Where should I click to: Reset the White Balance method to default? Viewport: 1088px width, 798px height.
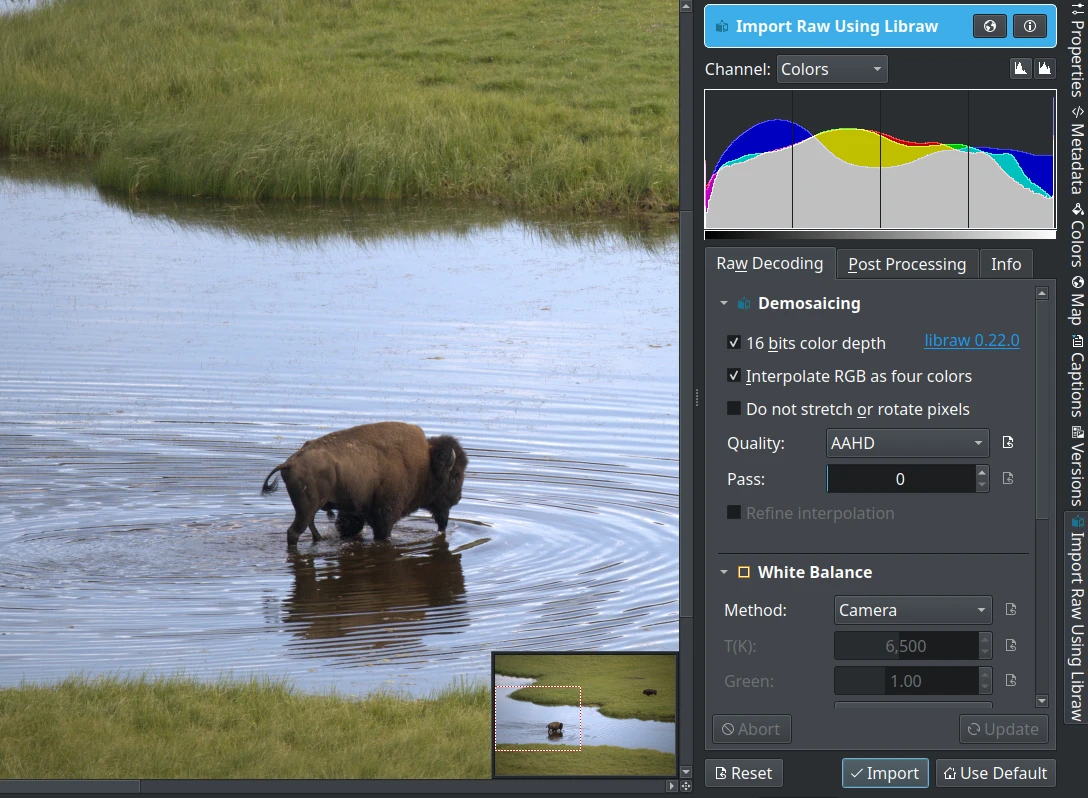tap(1010, 609)
